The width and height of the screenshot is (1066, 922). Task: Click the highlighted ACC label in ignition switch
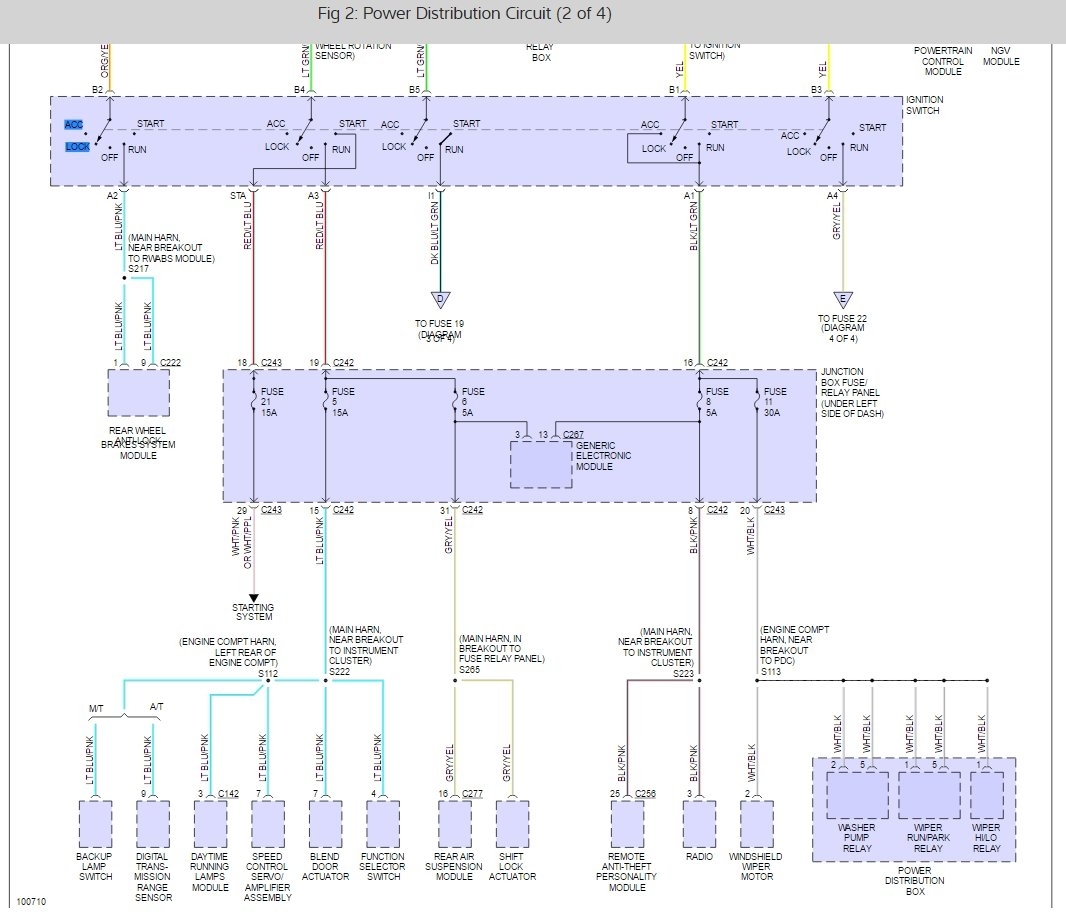click(x=73, y=124)
